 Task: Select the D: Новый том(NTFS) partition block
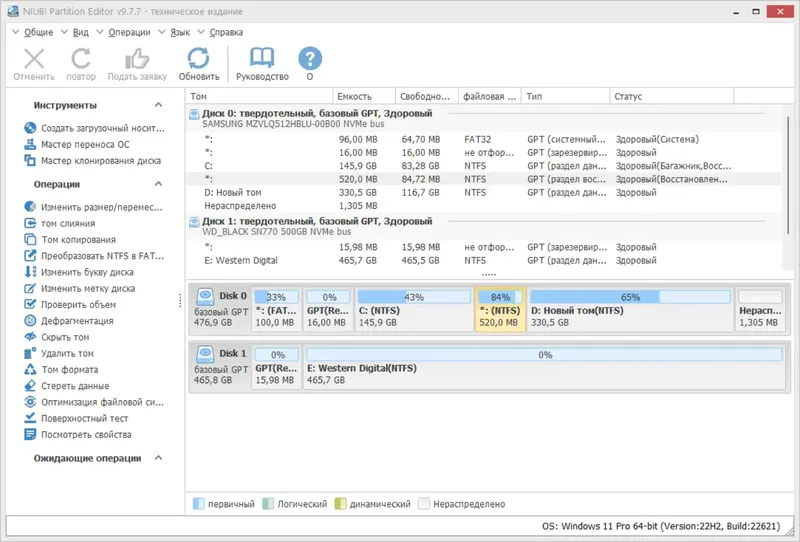pos(630,309)
